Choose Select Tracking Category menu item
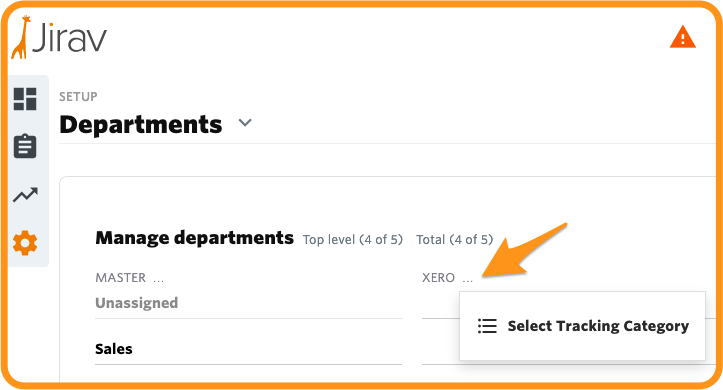 tap(582, 326)
